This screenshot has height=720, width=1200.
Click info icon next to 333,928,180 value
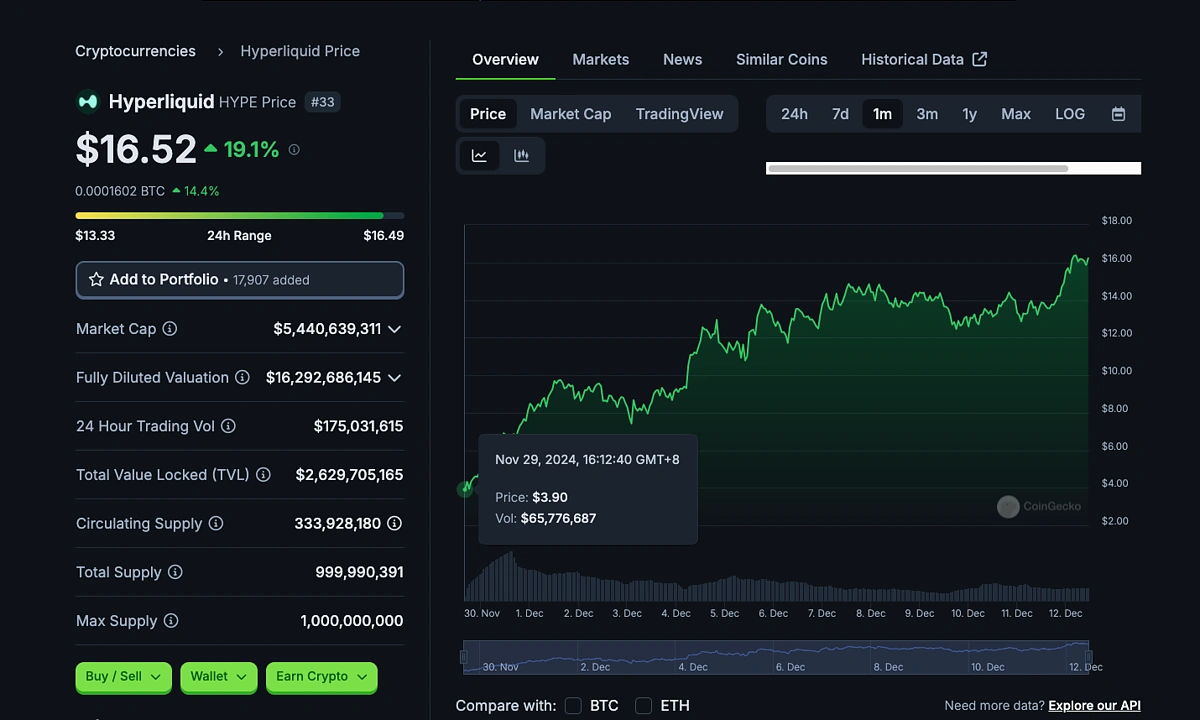click(x=395, y=523)
